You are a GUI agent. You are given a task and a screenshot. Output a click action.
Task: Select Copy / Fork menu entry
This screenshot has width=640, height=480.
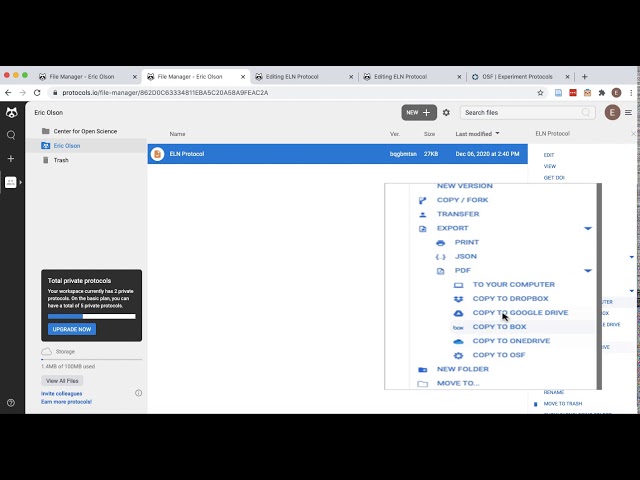[462, 200]
